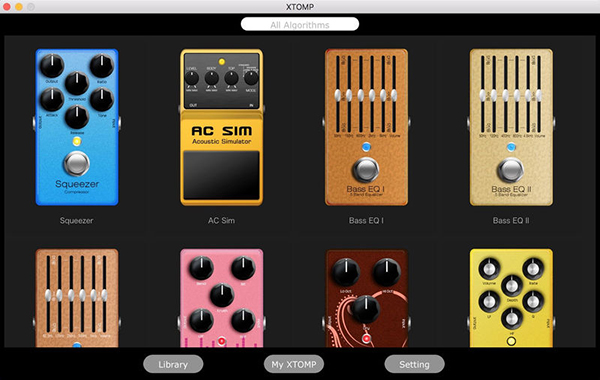Click the Bass EQ I Volume slider
Viewport: 600px width, 380px height.
(394, 95)
